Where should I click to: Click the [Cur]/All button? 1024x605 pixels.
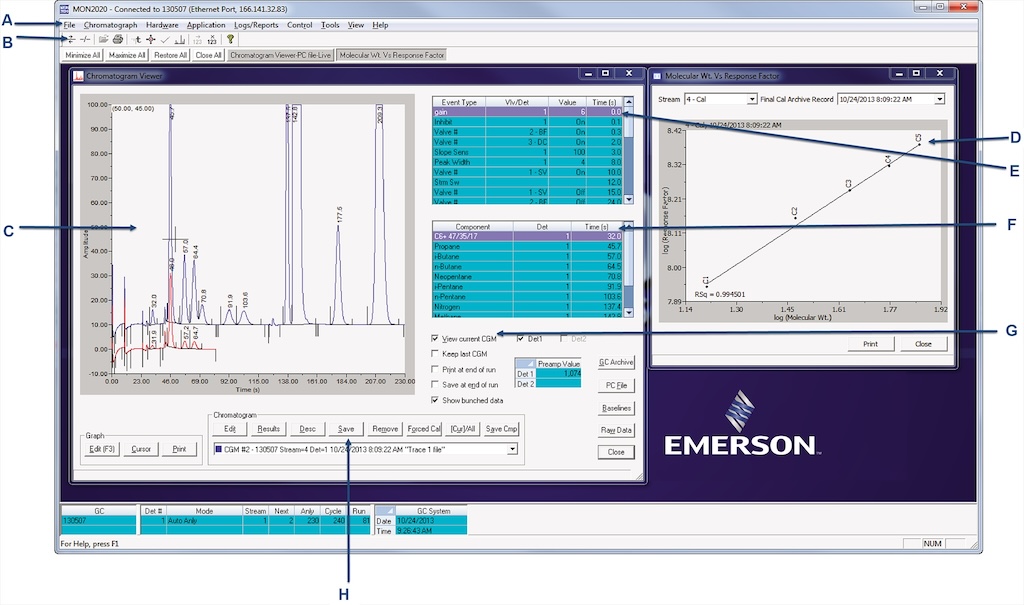click(463, 429)
